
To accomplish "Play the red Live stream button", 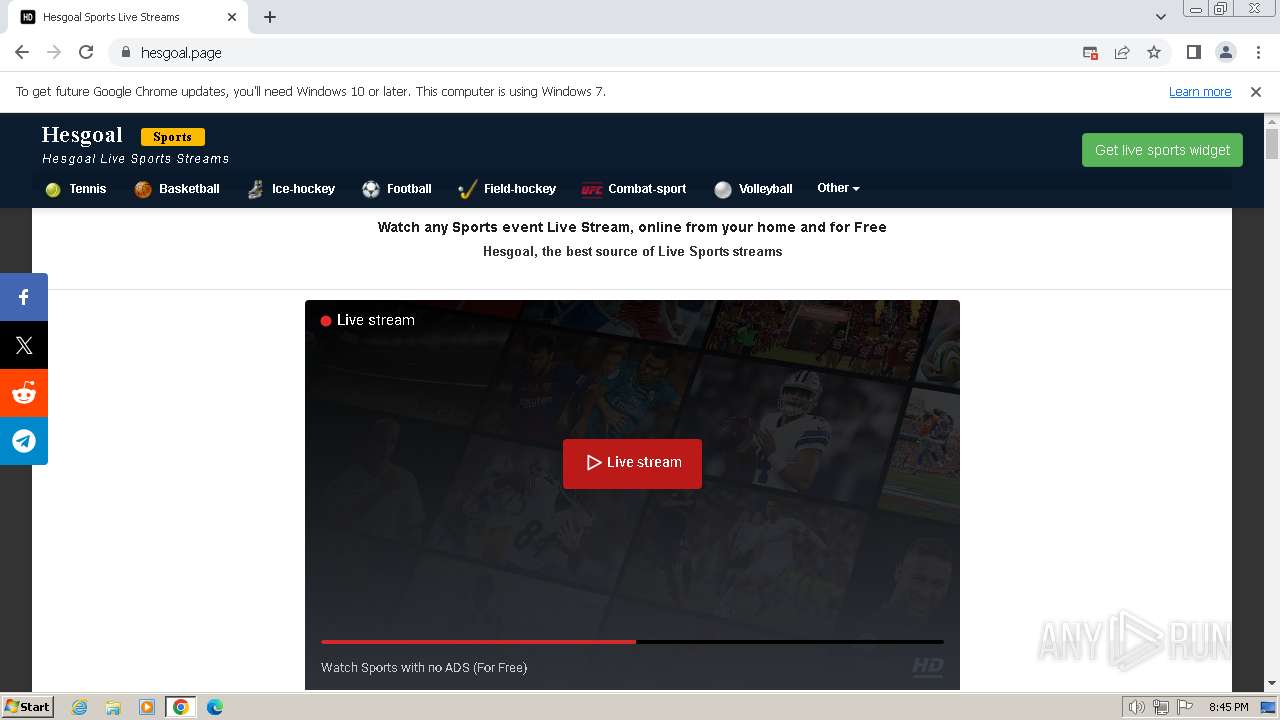I will point(632,463).
